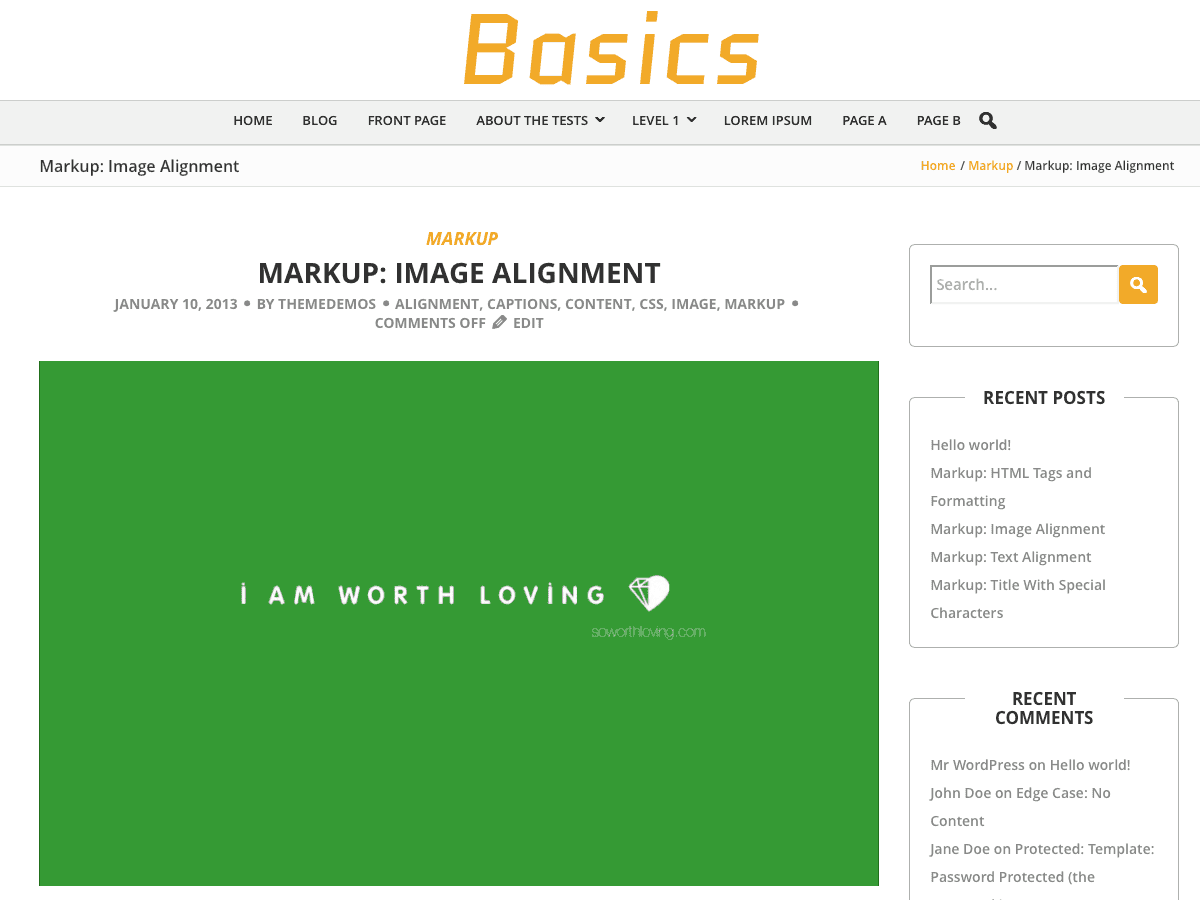Click the THEMEDEMOS author link
1200x900 pixels.
[x=326, y=303]
